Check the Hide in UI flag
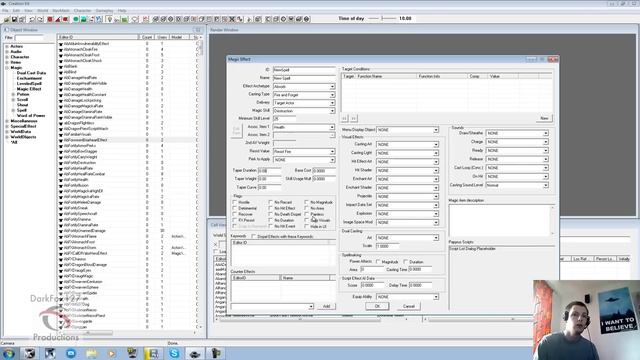The image size is (640, 360). 307,226
